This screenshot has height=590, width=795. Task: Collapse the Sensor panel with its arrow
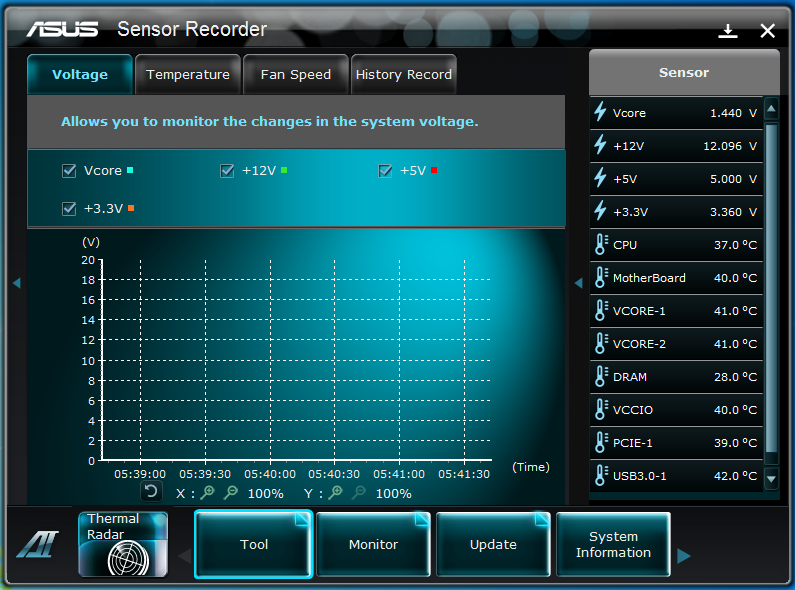pos(579,283)
